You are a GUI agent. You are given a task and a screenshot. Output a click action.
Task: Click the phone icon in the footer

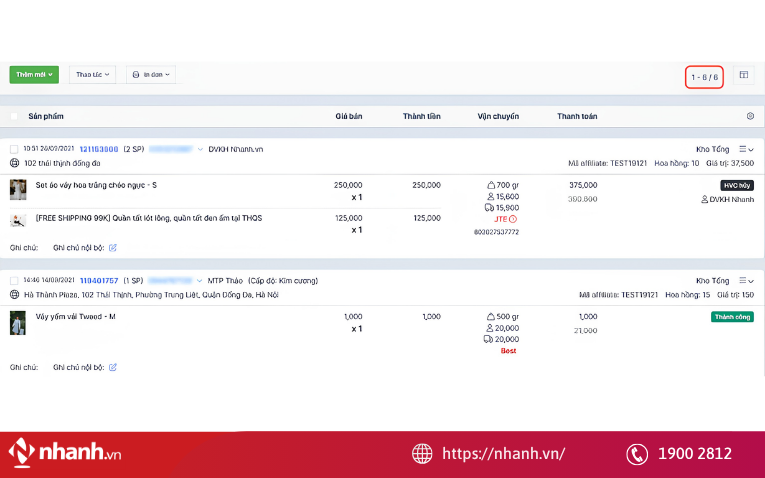point(637,454)
